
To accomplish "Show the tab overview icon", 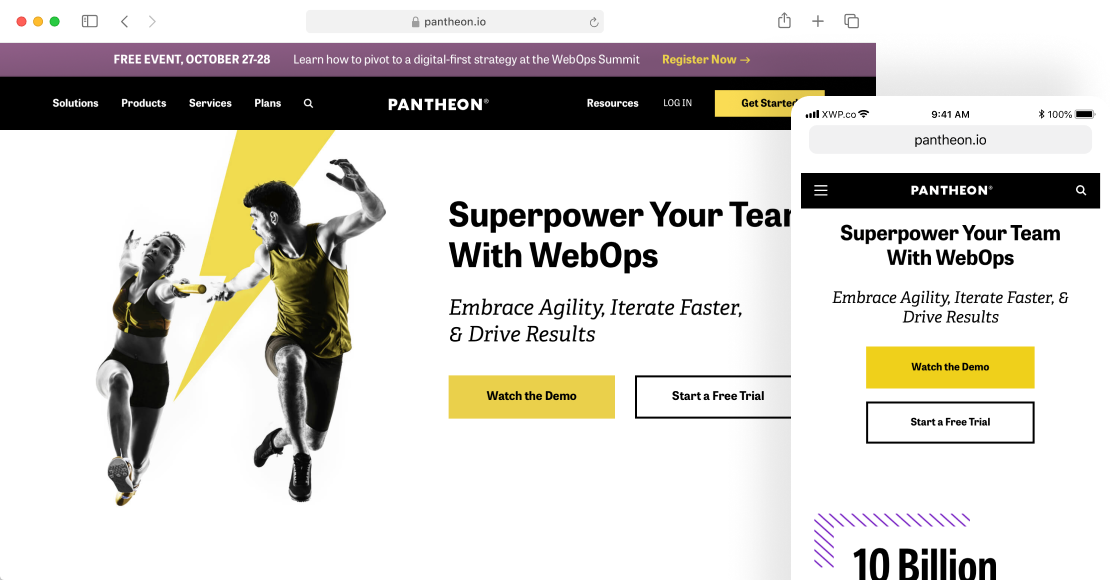I will coord(852,21).
